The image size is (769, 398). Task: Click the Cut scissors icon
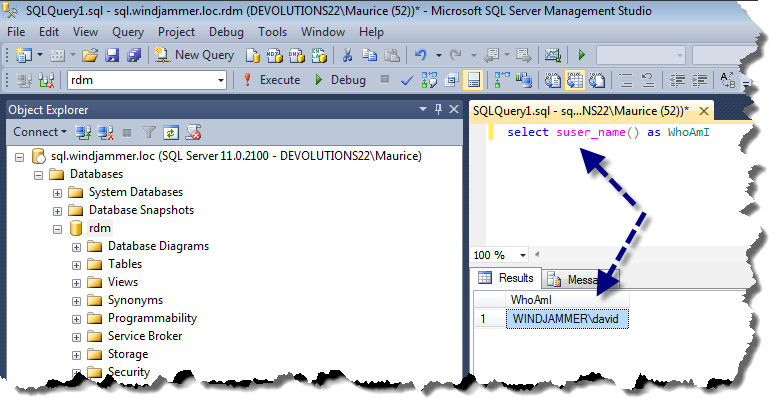pyautogui.click(x=347, y=55)
